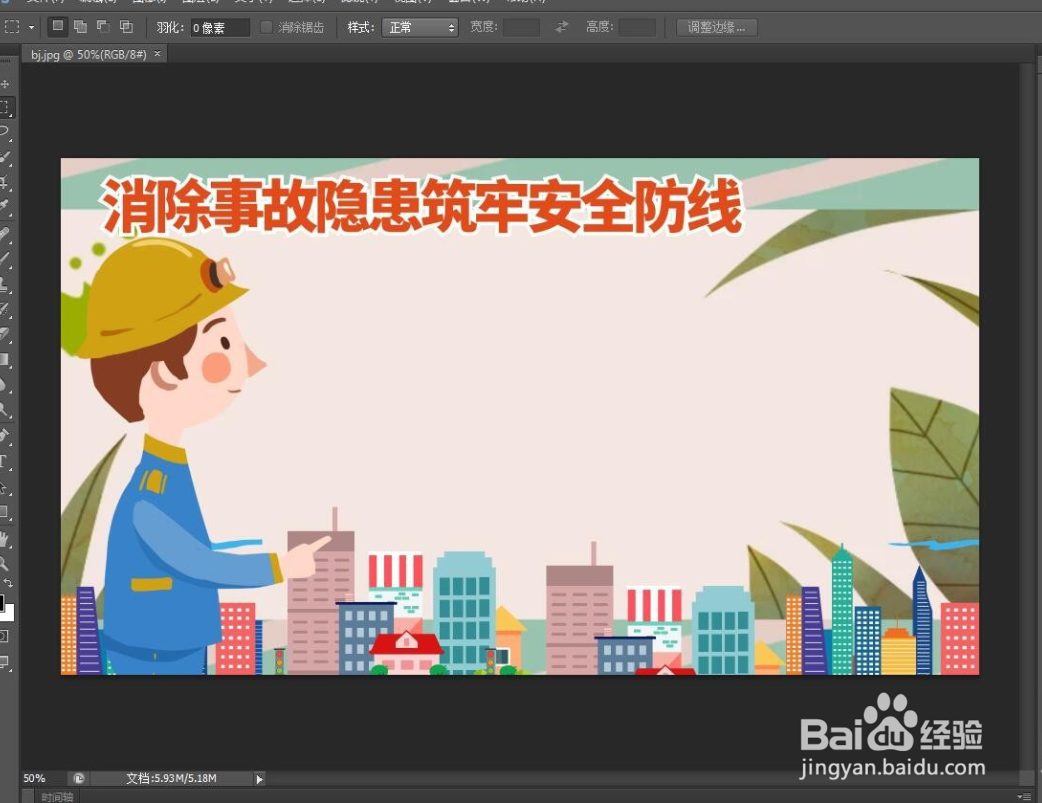Switch to the bj.jpg document tab
Image resolution: width=1042 pixels, height=803 pixels.
click(x=90, y=54)
